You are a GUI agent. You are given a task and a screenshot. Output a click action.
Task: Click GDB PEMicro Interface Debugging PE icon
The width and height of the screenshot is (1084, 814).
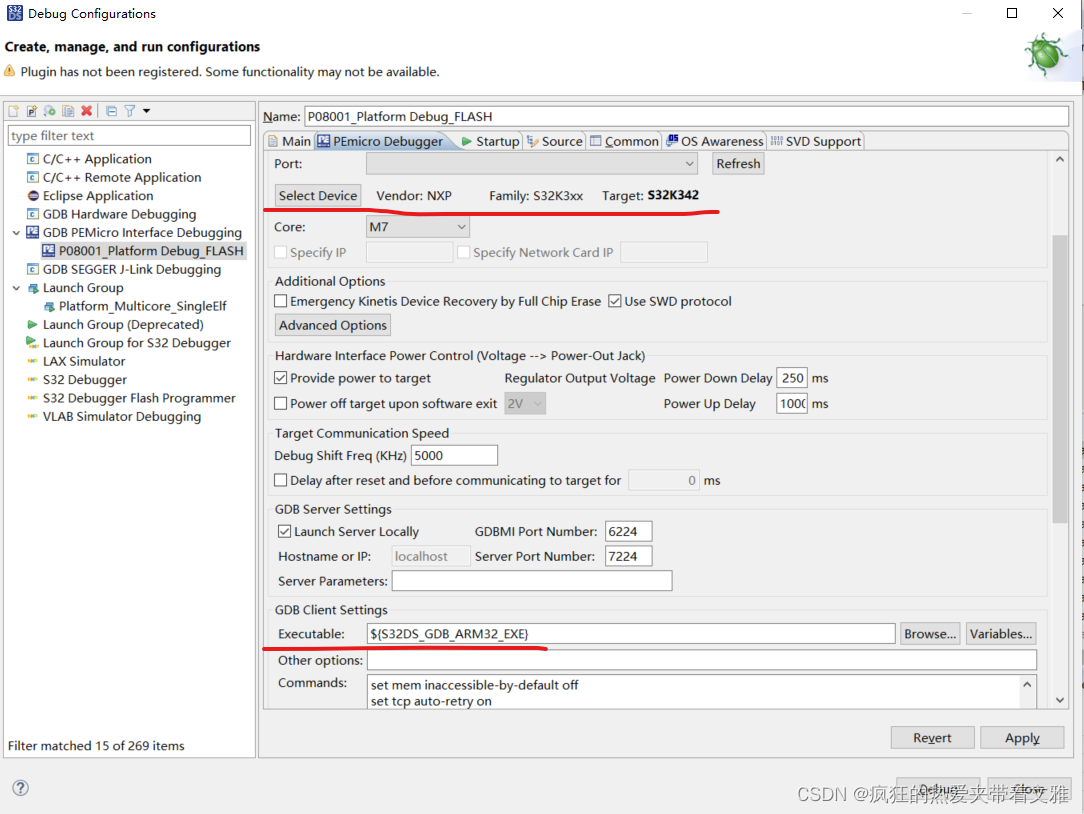click(x=32, y=232)
